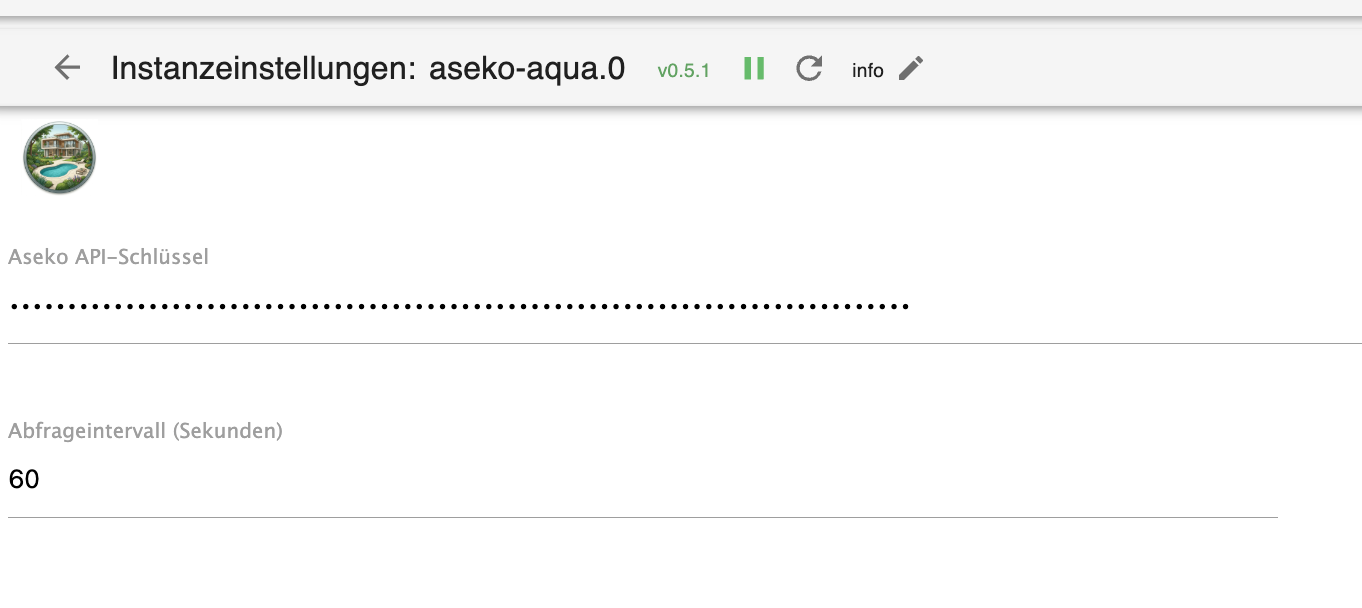Screen dimensions: 1362x608
Task: Click the value 60 in polling interval
Action: pos(24,480)
